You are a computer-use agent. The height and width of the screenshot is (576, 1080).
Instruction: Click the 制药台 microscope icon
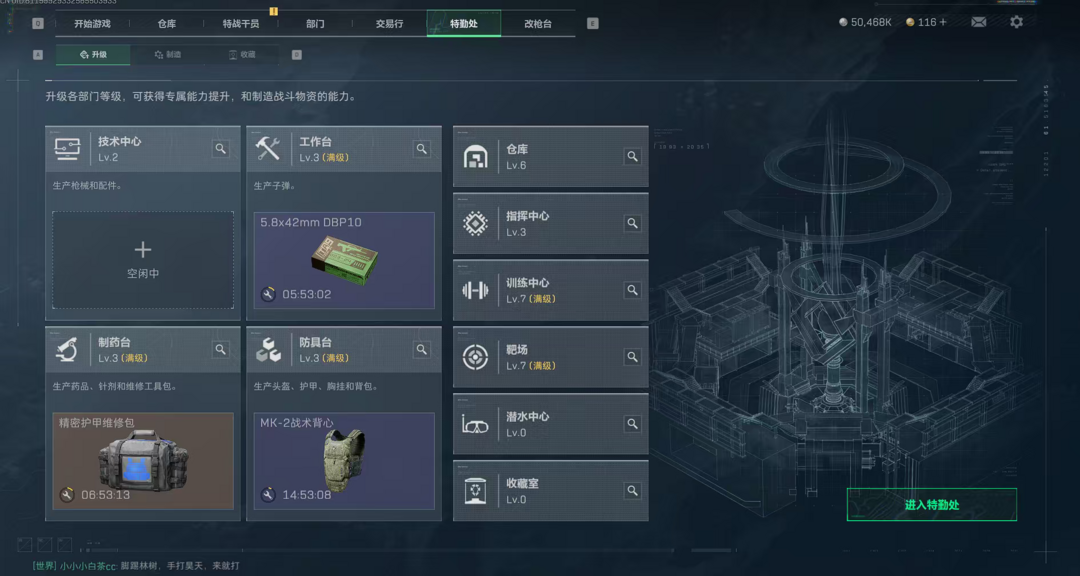(x=68, y=350)
